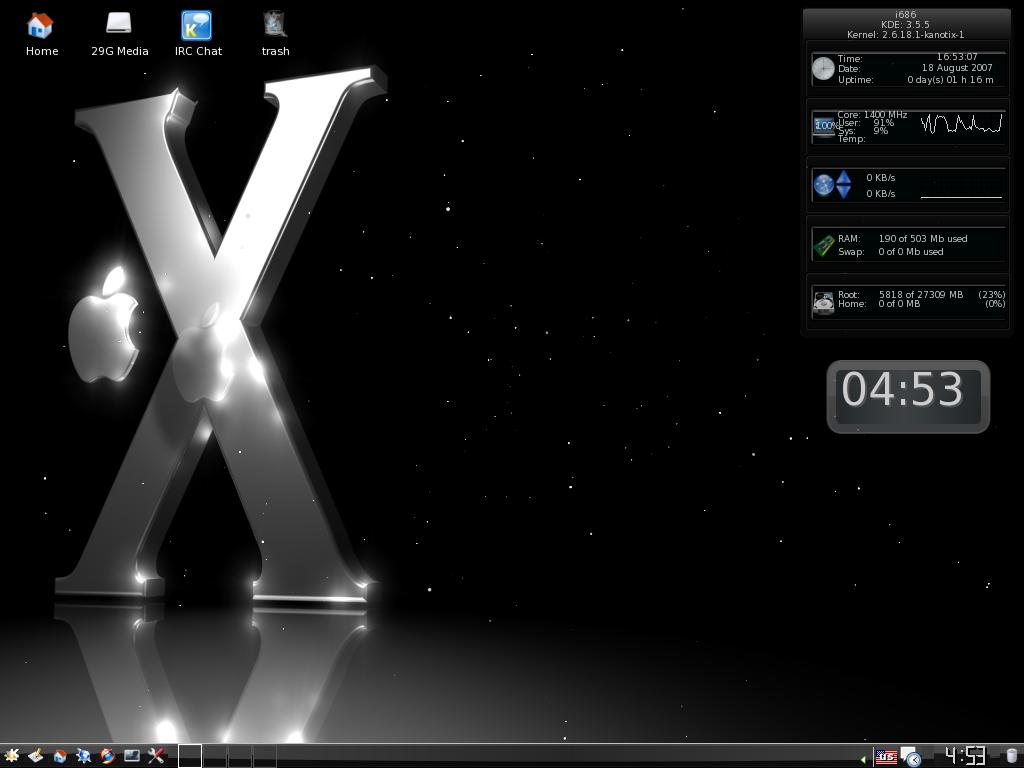Open the 29G Media drive icon
1024x768 pixels.
119,35
